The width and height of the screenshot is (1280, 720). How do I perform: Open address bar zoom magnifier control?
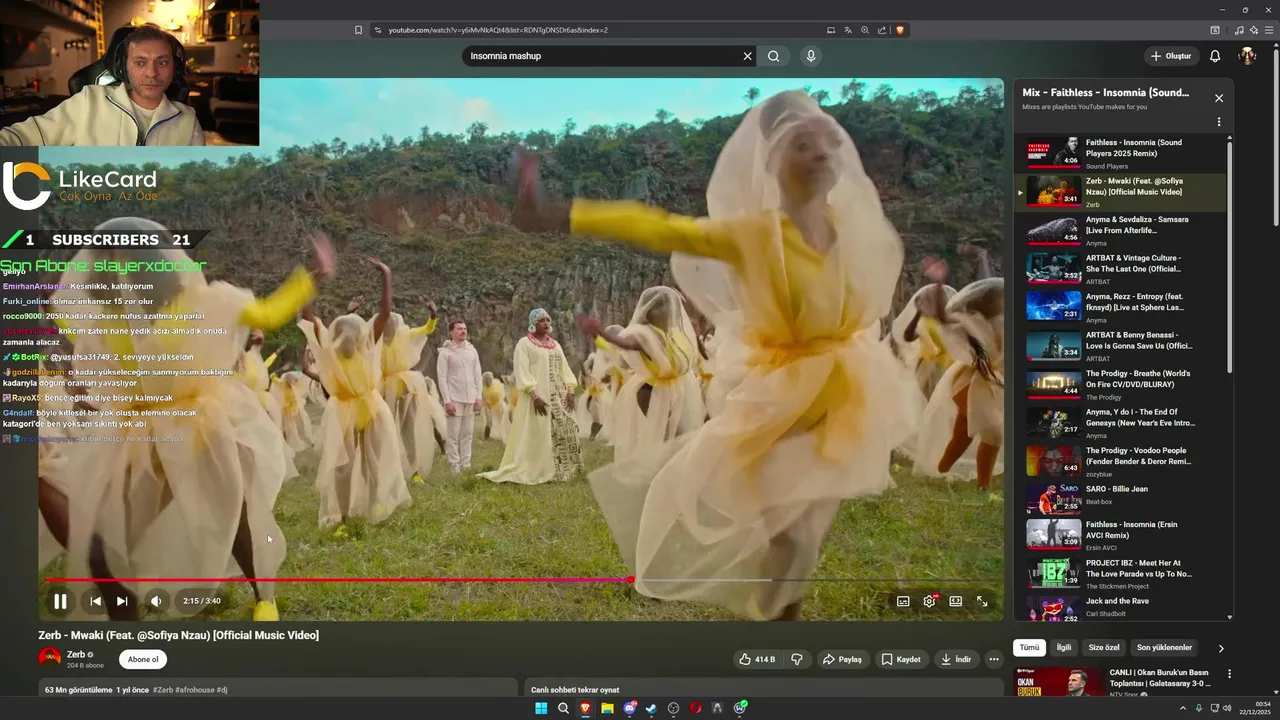[865, 30]
